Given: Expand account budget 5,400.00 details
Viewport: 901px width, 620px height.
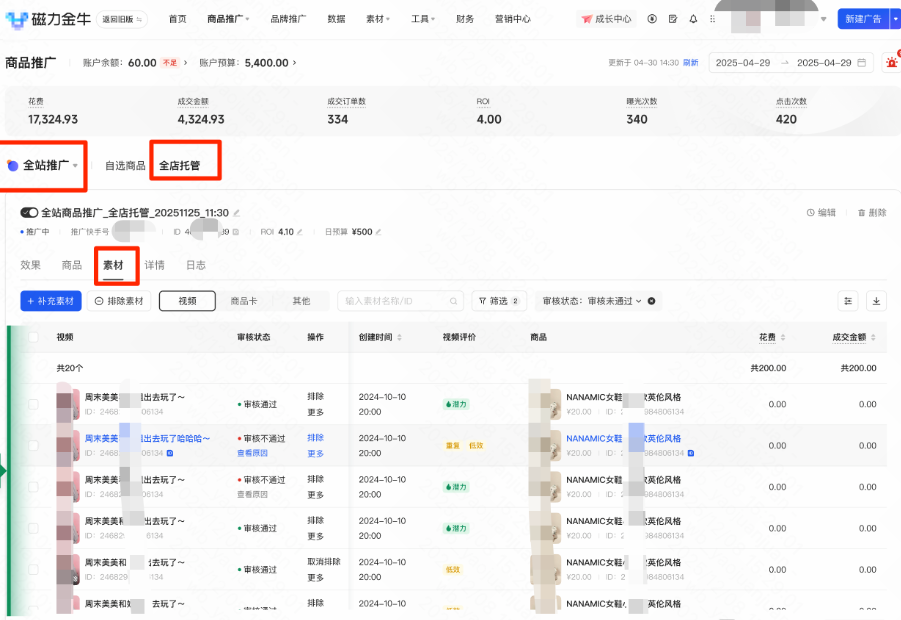Looking at the screenshot, I should point(295,63).
